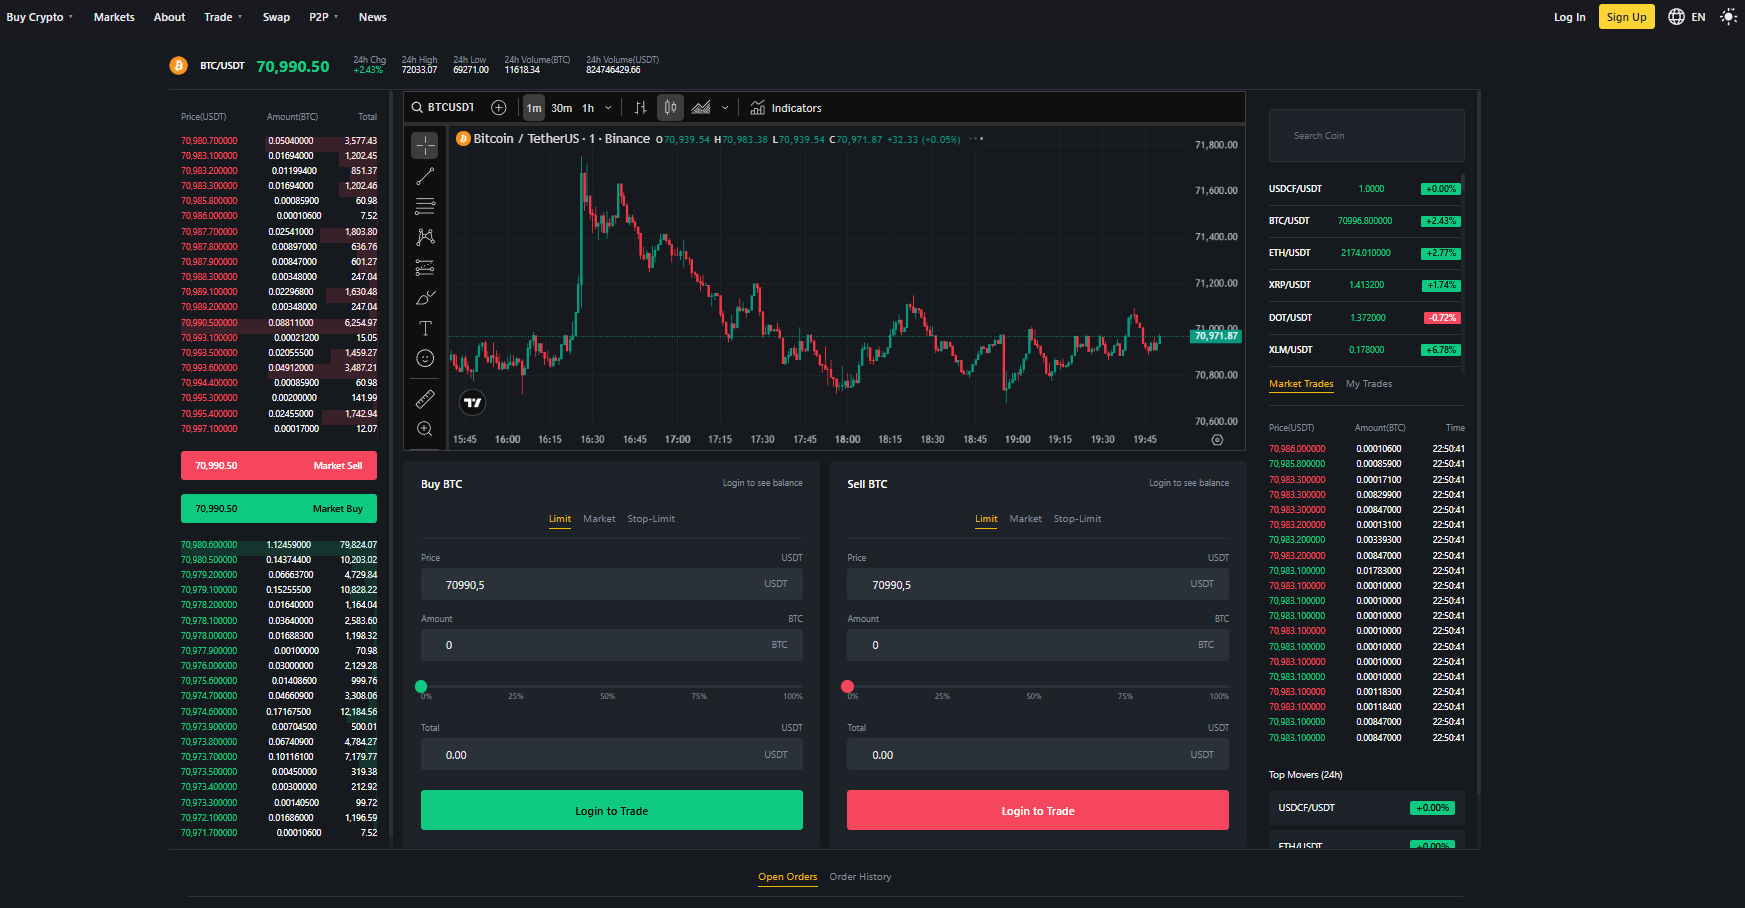
Task: Click the Sell BTC Amount input field
Action: point(1038,645)
